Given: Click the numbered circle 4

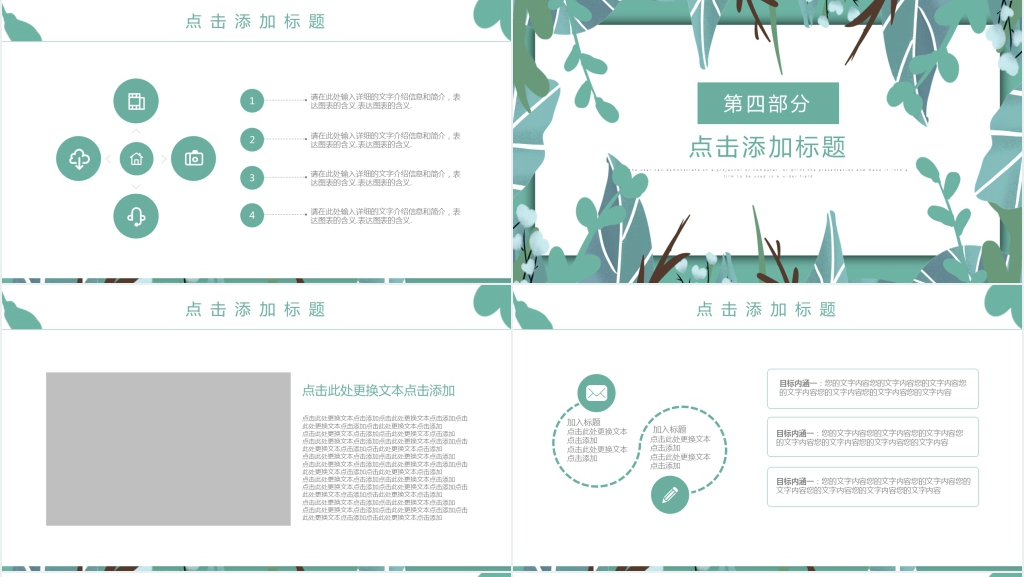Looking at the screenshot, I should click(x=252, y=214).
